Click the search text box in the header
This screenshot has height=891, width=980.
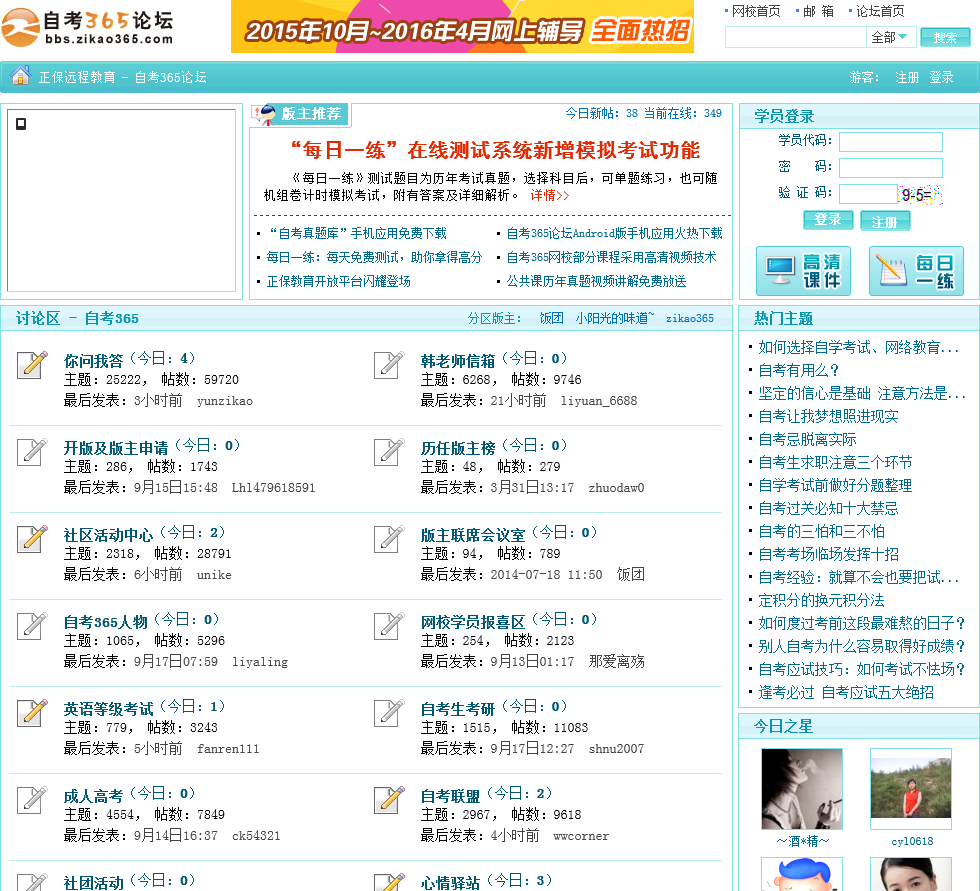click(x=796, y=37)
